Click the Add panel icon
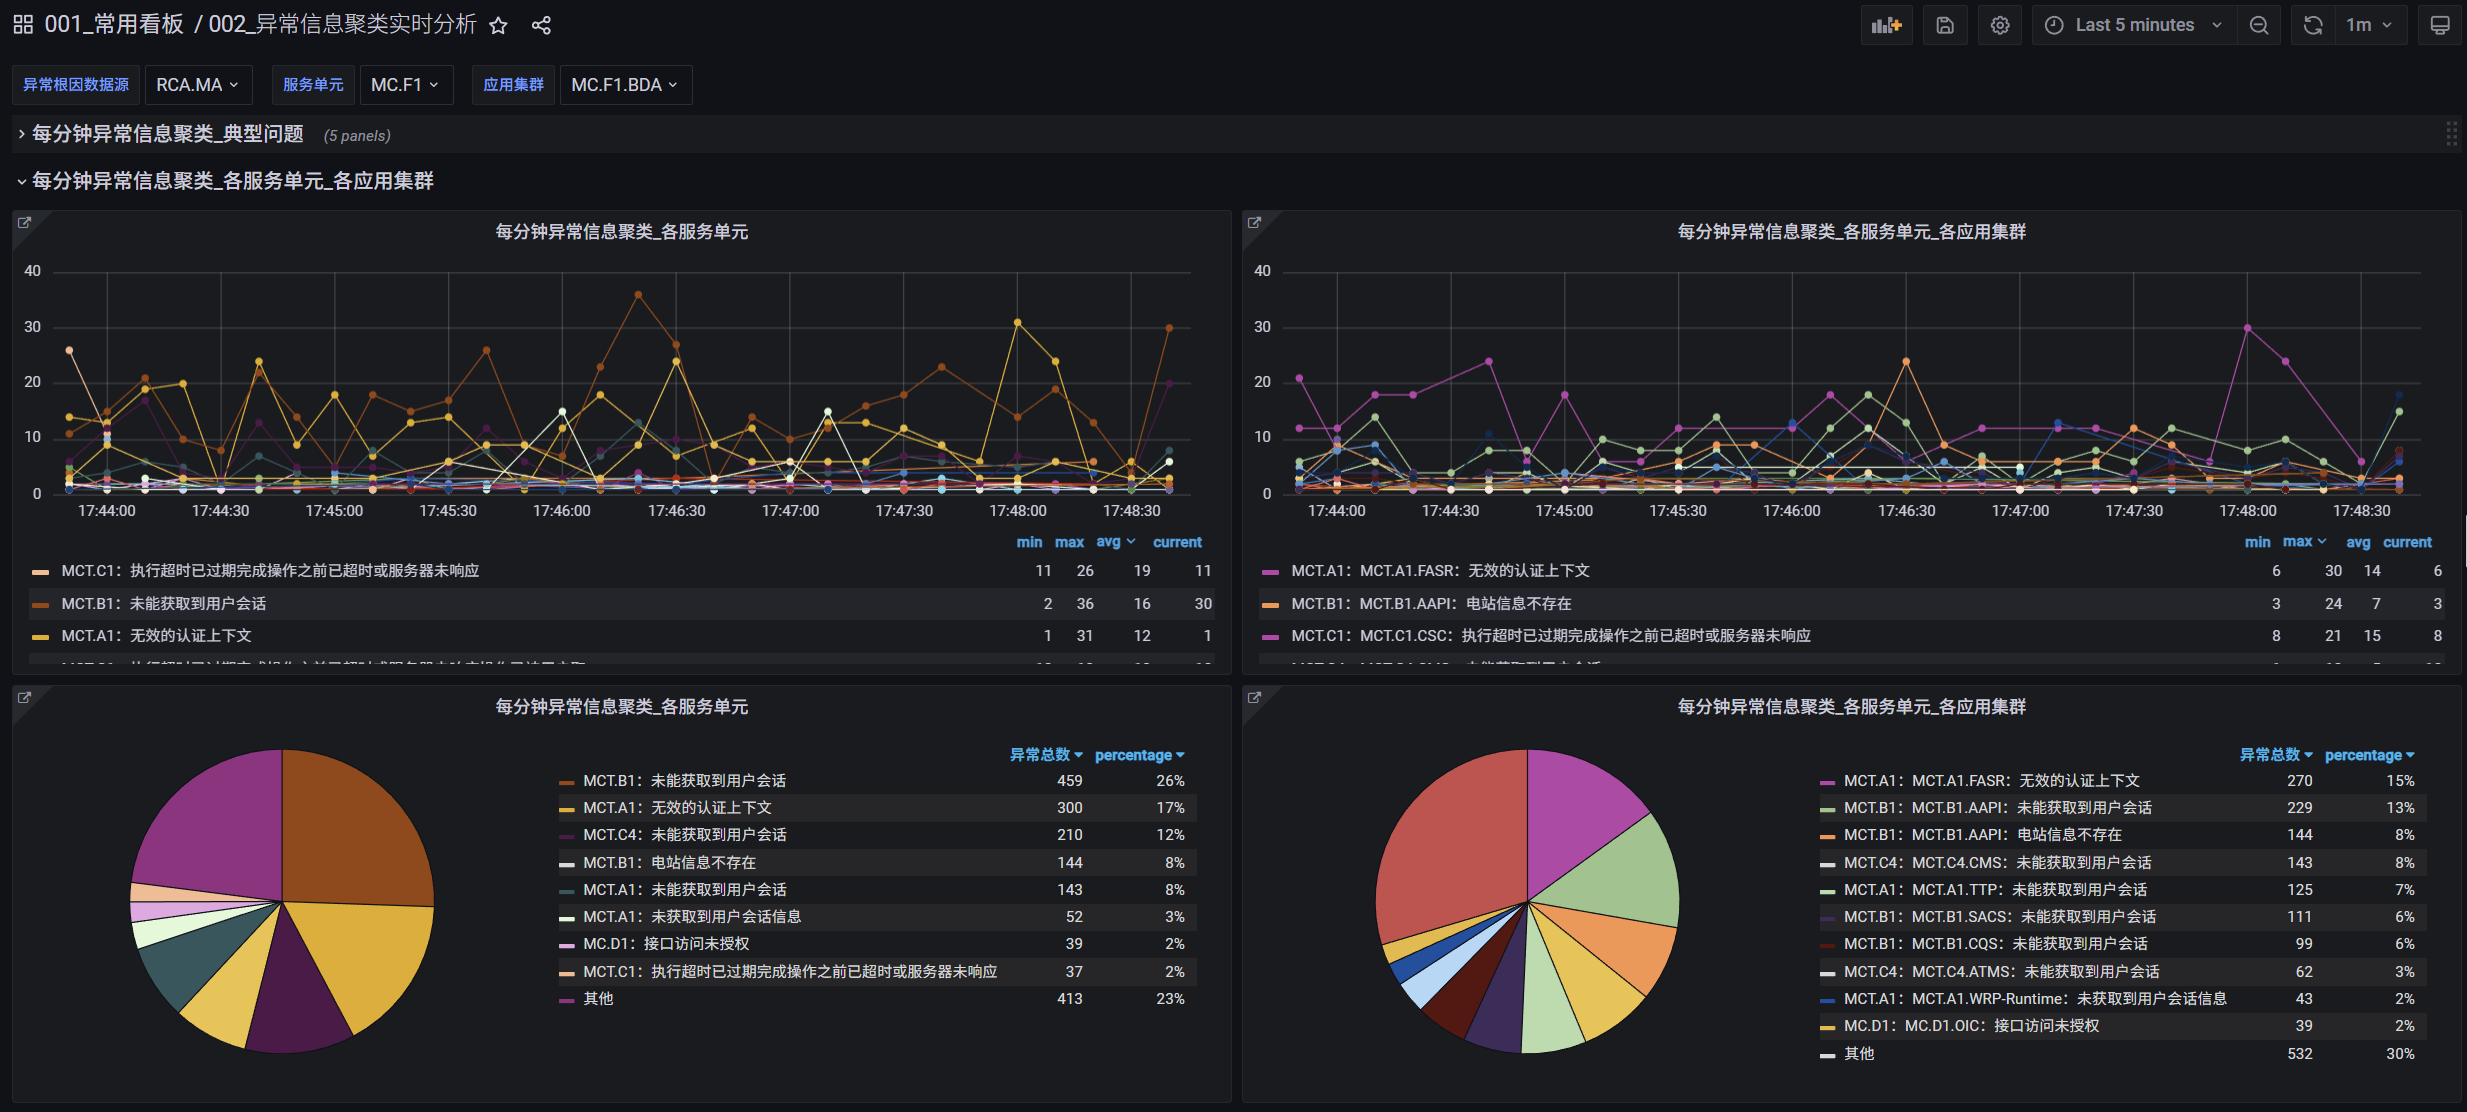The width and height of the screenshot is (2467, 1112). (x=1886, y=25)
